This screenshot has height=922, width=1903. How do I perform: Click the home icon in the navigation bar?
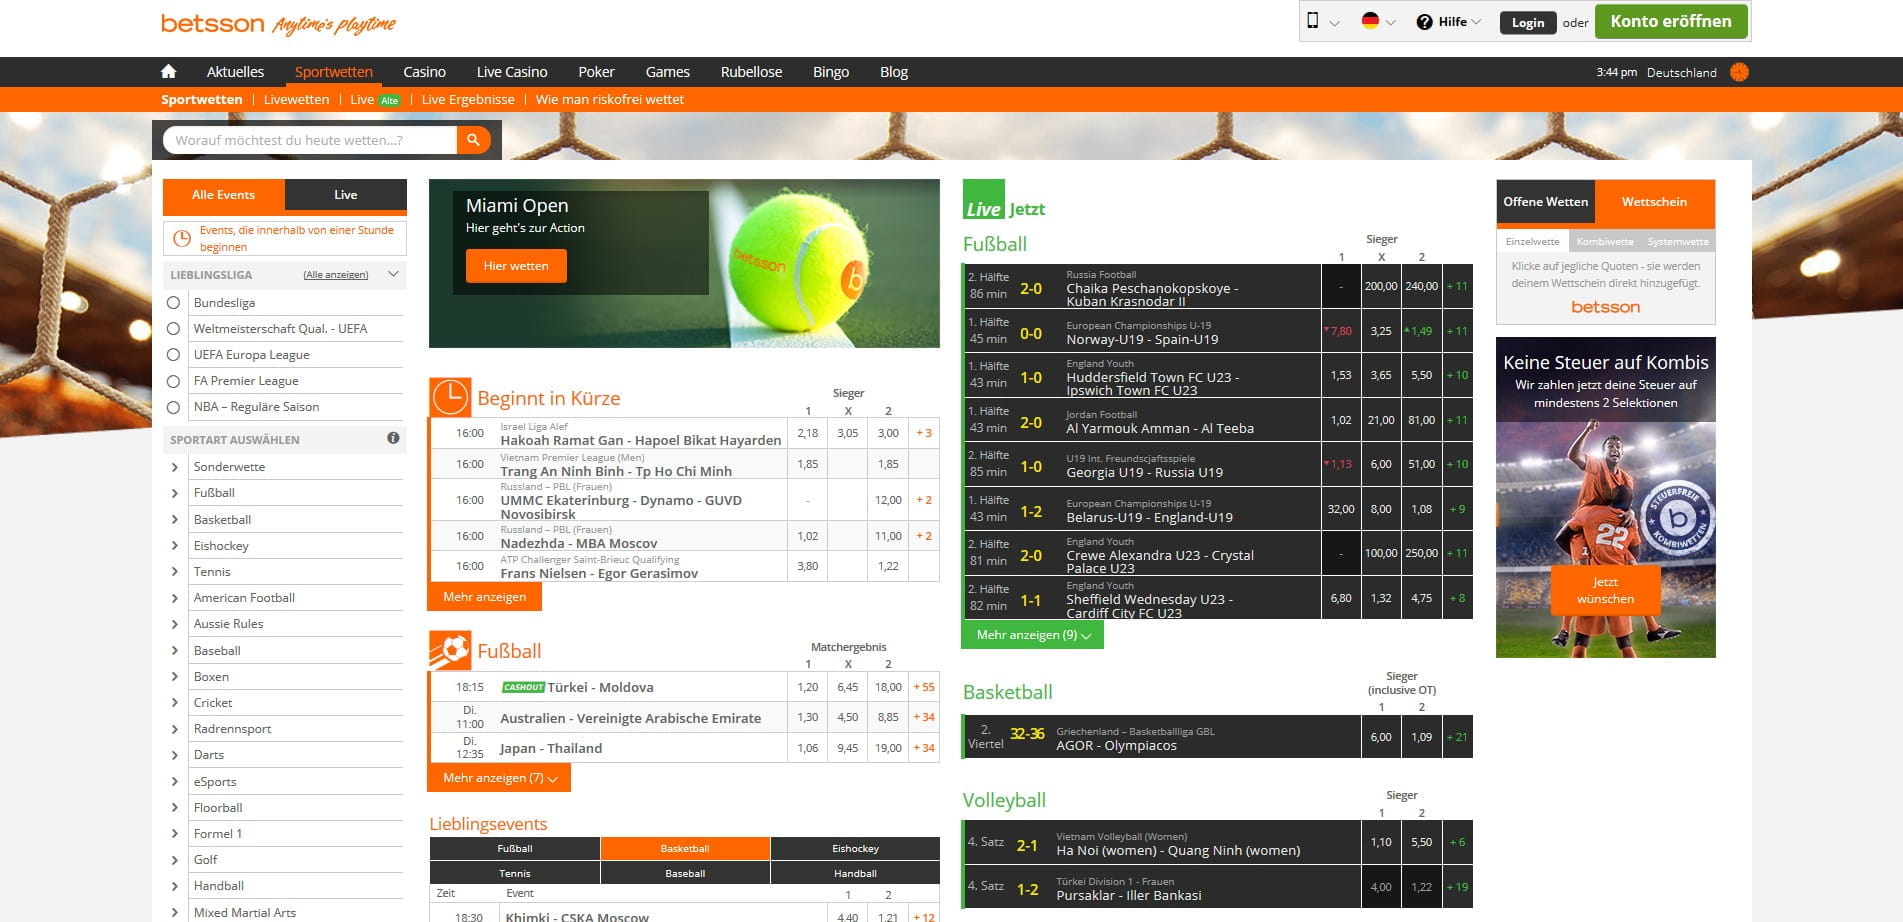click(x=168, y=72)
